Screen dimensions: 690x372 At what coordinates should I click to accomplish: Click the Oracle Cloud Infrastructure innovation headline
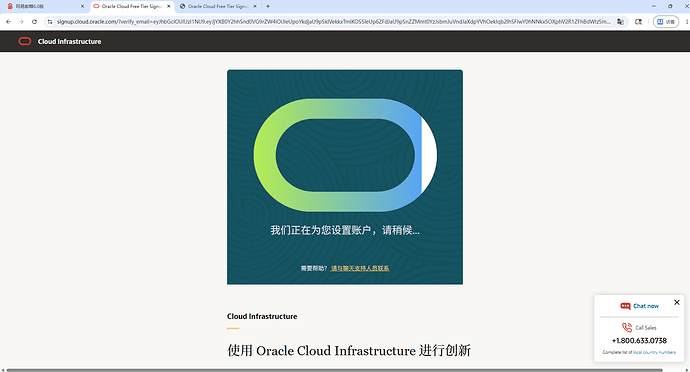coord(349,350)
